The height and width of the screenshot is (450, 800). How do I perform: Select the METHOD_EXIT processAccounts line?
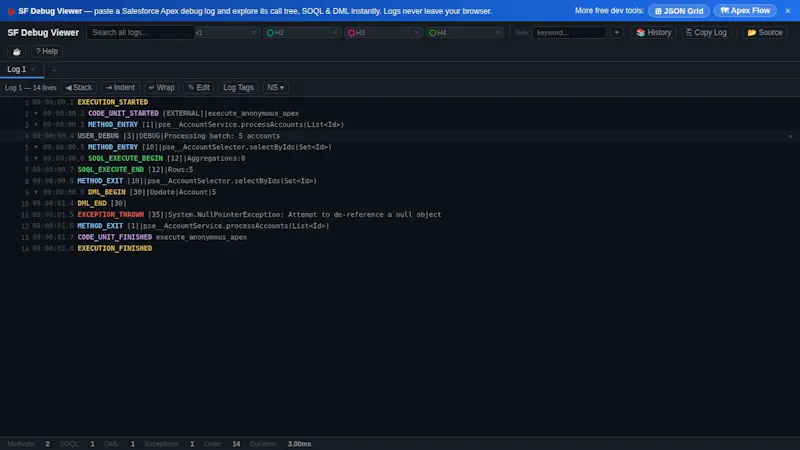[x=400, y=226]
